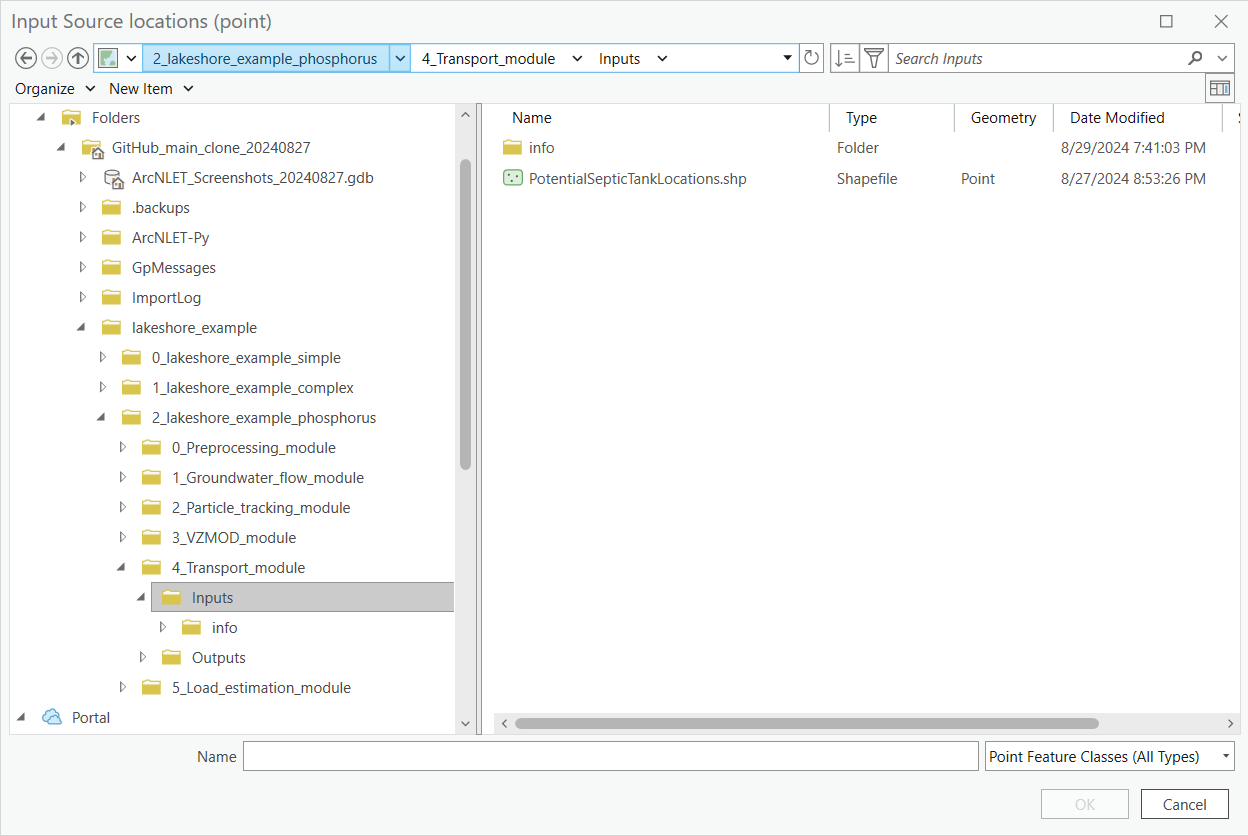Click the OK button

[1085, 804]
